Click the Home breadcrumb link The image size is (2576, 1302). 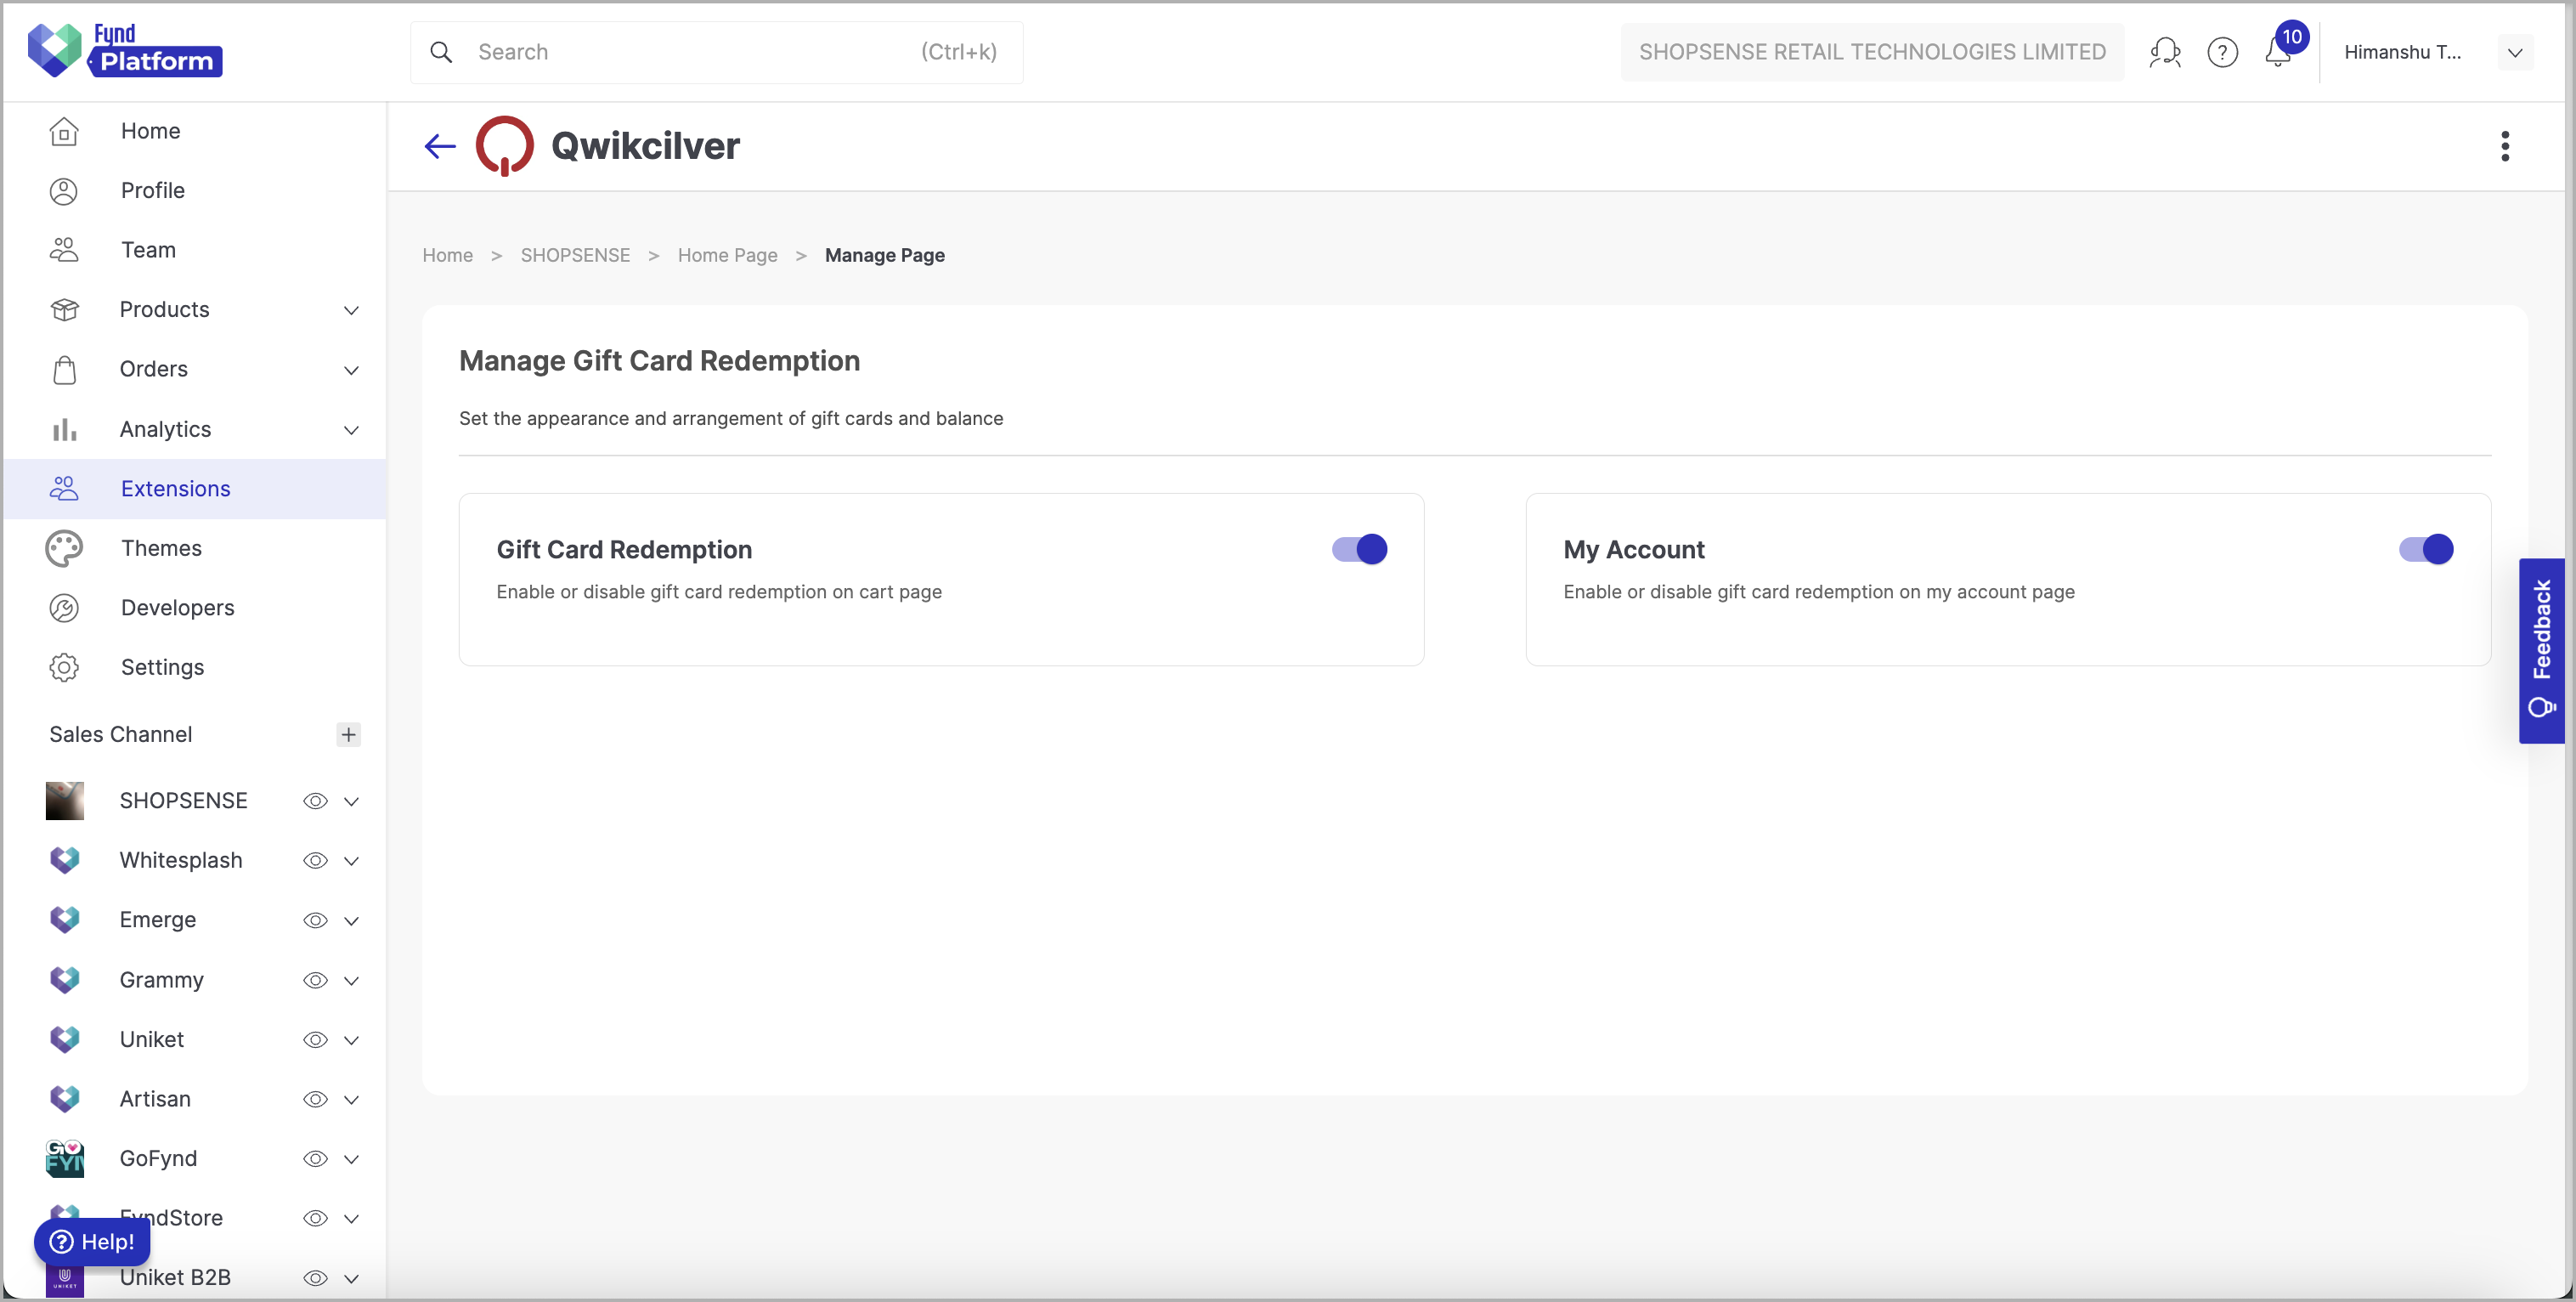447,256
